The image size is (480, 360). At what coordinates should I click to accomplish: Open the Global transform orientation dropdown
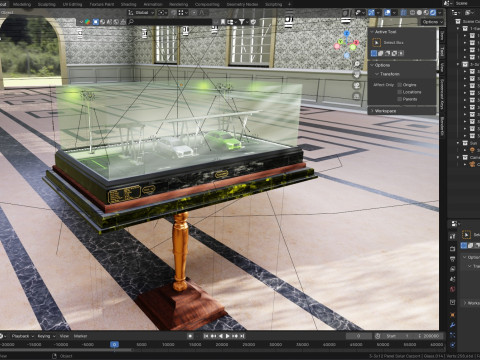[141, 13]
